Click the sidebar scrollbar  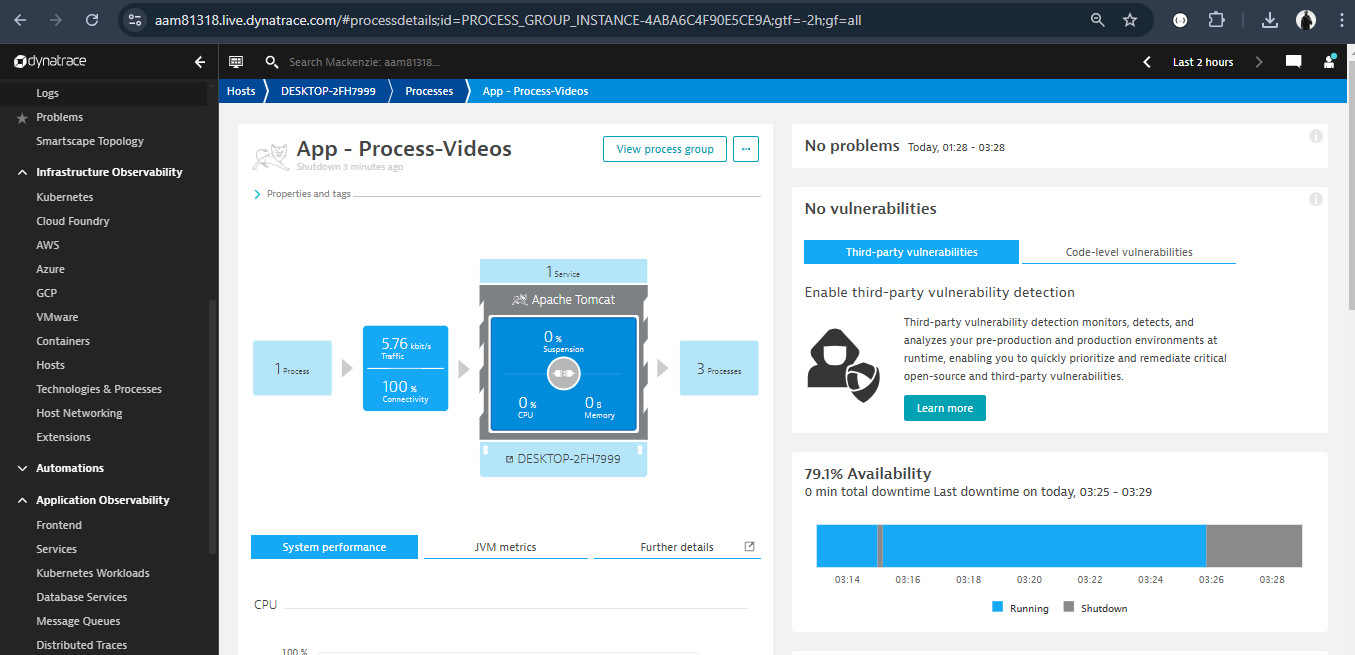212,425
